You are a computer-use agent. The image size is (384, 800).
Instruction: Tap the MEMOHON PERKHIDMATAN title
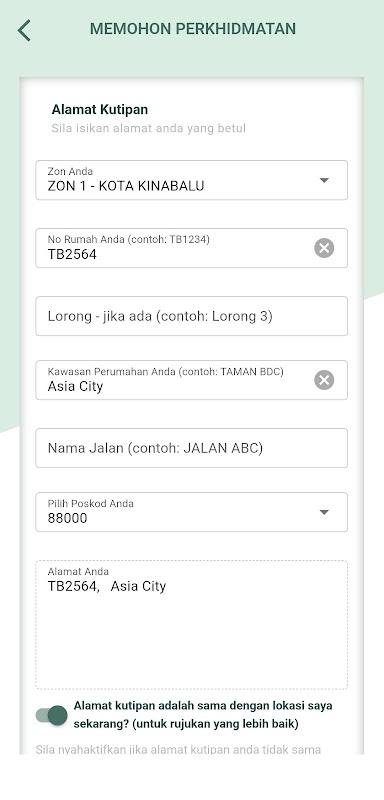pyautogui.click(x=193, y=29)
